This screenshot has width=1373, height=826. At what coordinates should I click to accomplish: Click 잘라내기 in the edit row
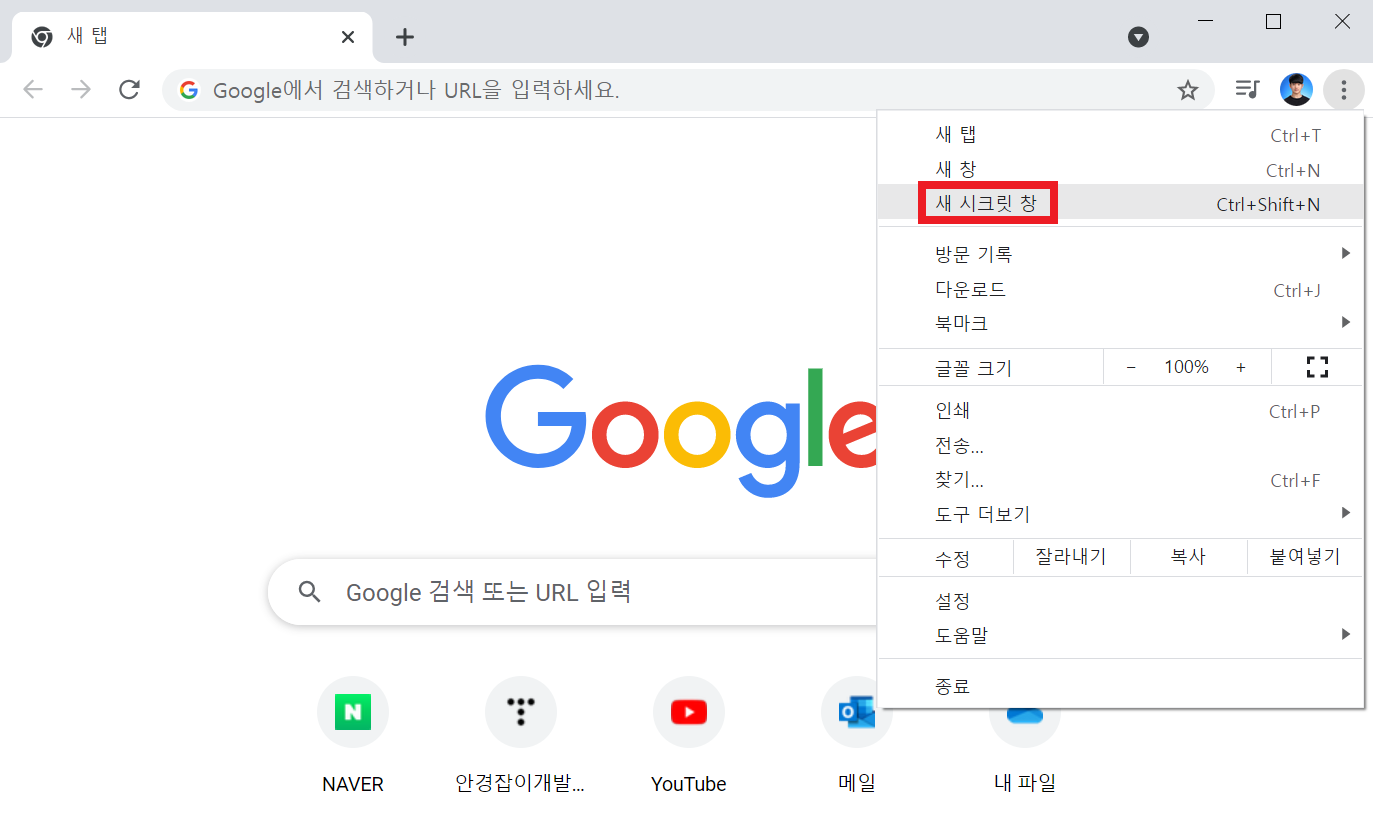[1071, 557]
